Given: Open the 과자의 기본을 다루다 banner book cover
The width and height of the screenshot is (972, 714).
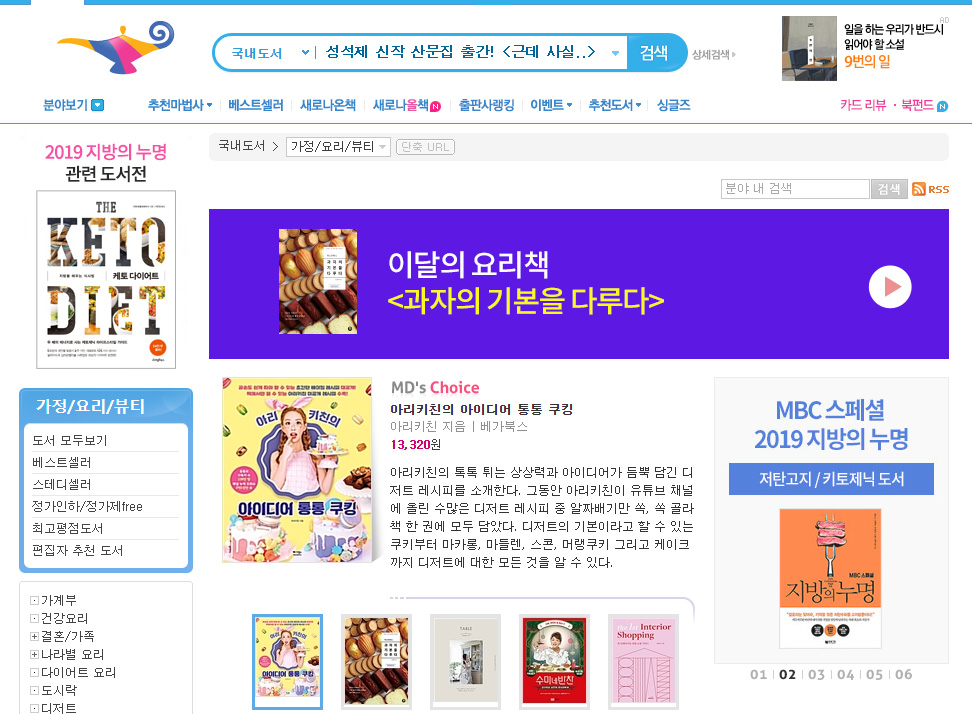Looking at the screenshot, I should point(318,281).
